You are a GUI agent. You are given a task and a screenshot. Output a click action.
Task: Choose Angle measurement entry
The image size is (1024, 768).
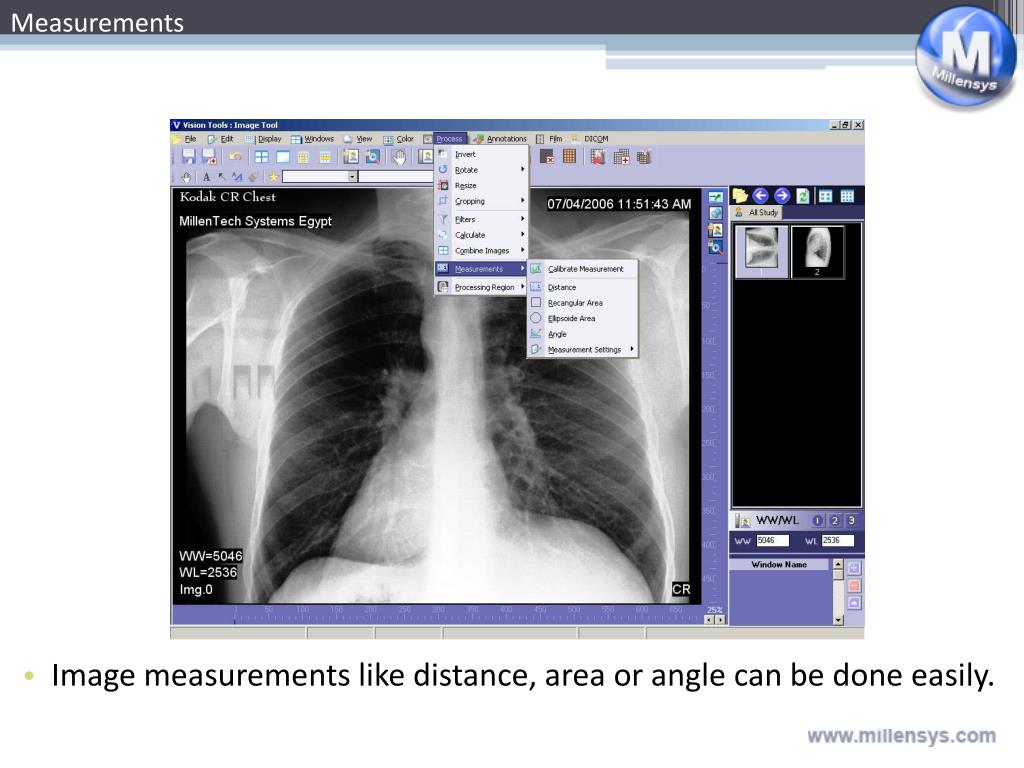583,334
